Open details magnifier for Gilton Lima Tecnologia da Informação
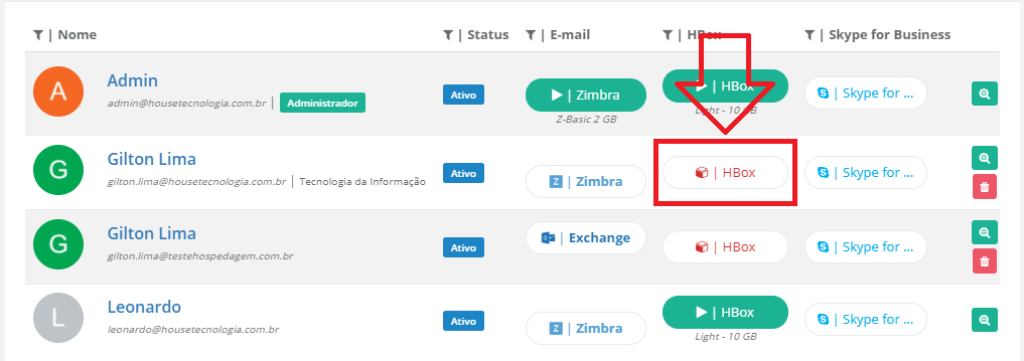This screenshot has width=1024, height=361. (x=984, y=158)
